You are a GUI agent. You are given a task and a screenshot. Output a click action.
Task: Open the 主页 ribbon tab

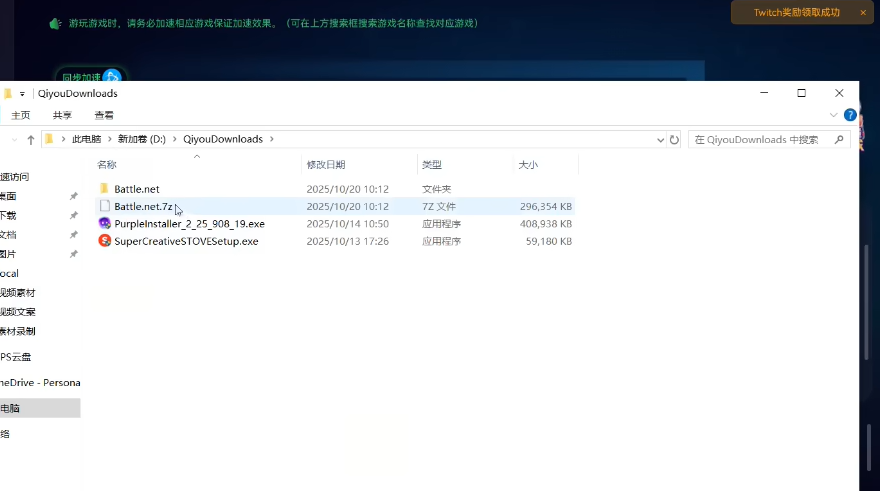[21, 115]
